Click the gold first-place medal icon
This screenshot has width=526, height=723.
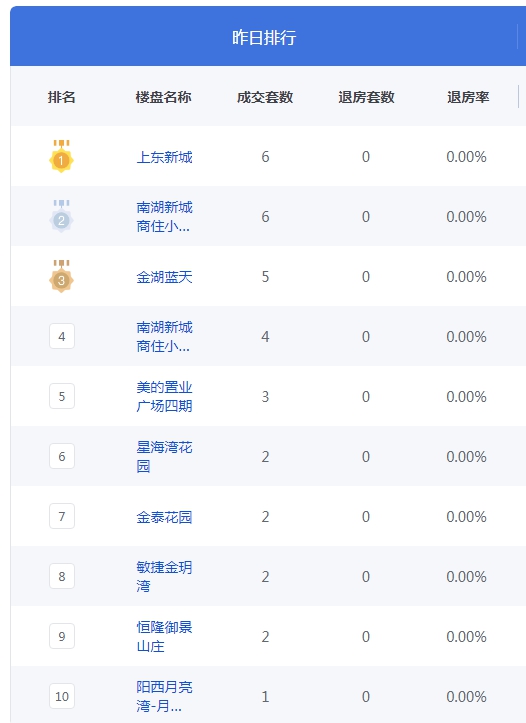[x=61, y=156]
